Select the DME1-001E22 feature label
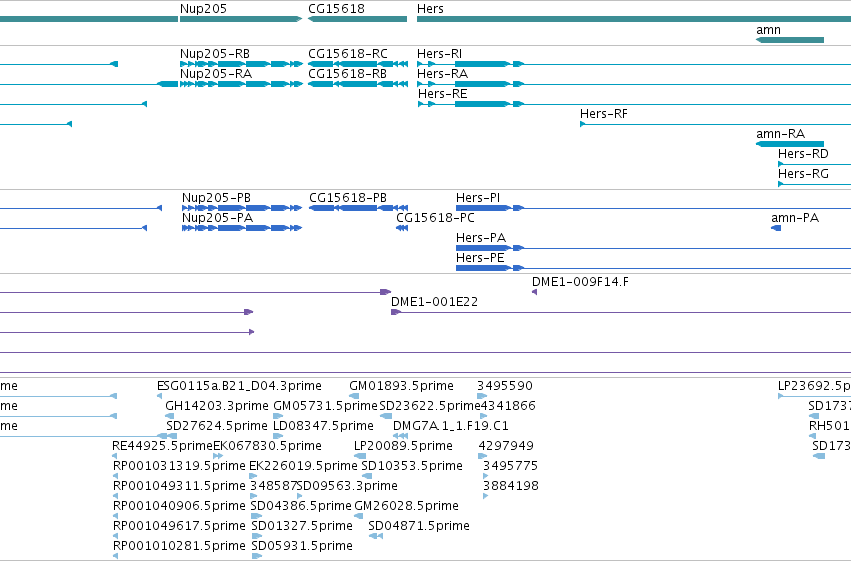Viewport: 851px width, 561px height. point(434,302)
